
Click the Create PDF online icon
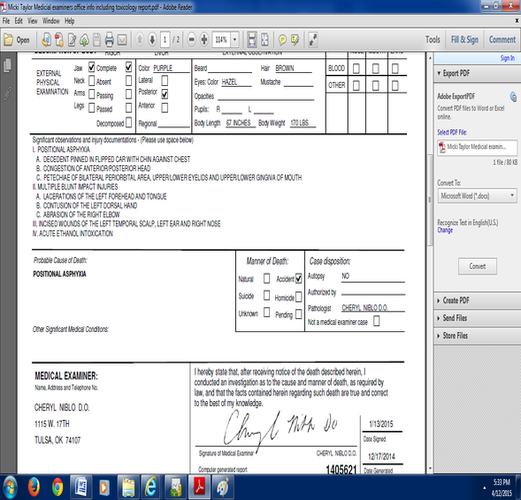pos(59,40)
